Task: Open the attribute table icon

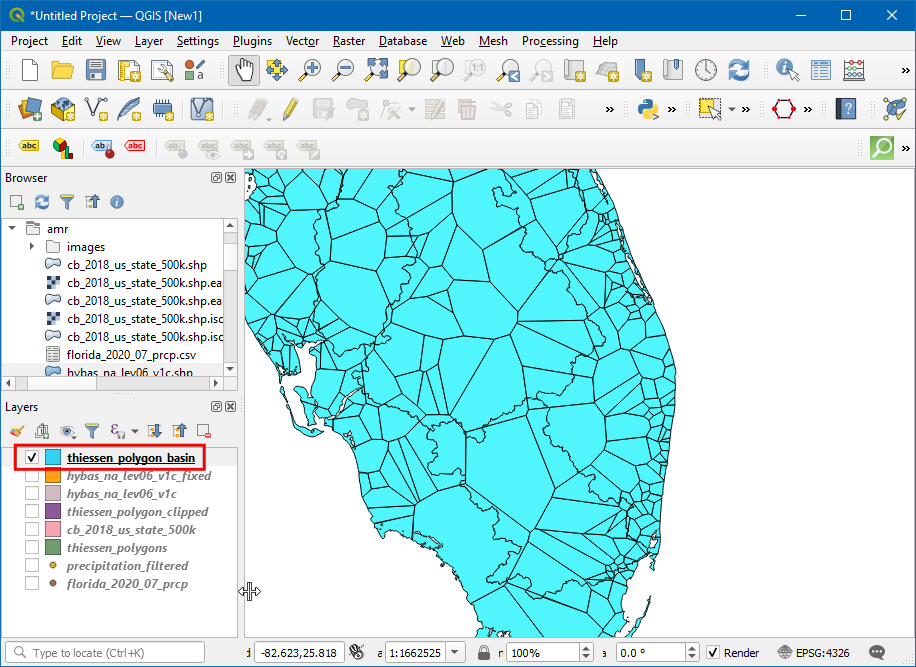Action: click(x=821, y=70)
